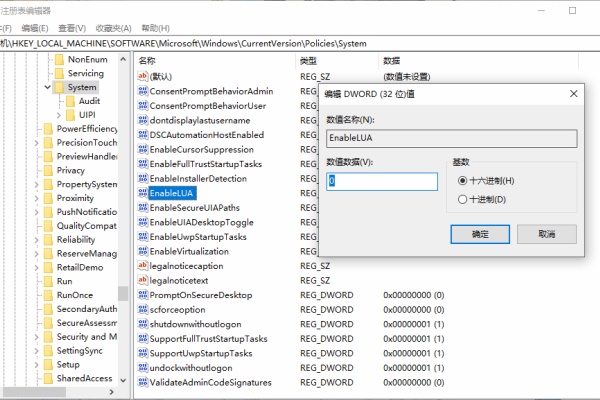Expand the UIPI tree node

coord(58,115)
